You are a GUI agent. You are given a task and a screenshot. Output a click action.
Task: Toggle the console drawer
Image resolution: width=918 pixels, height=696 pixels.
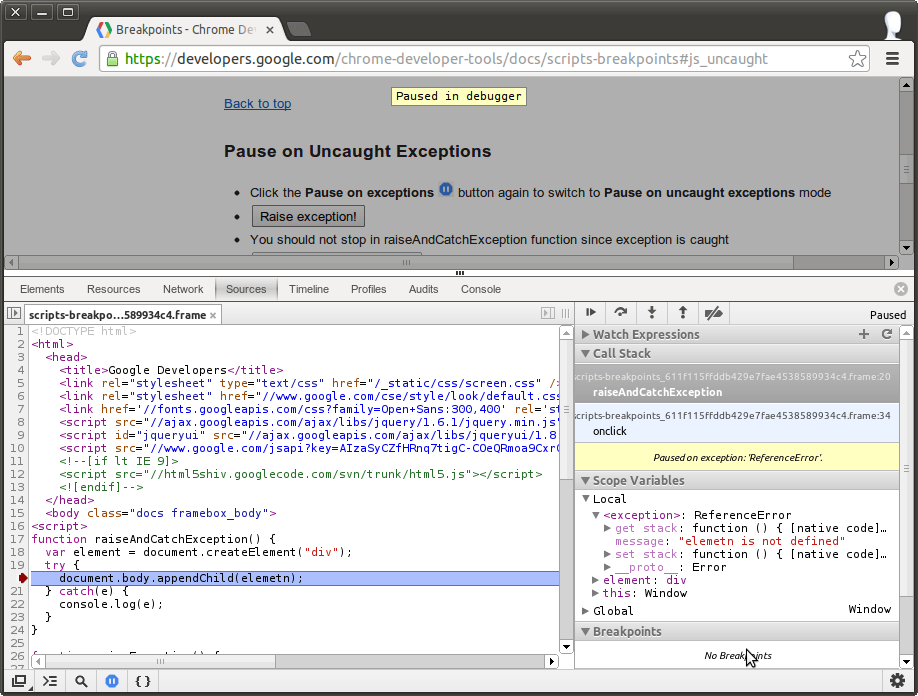click(x=50, y=681)
